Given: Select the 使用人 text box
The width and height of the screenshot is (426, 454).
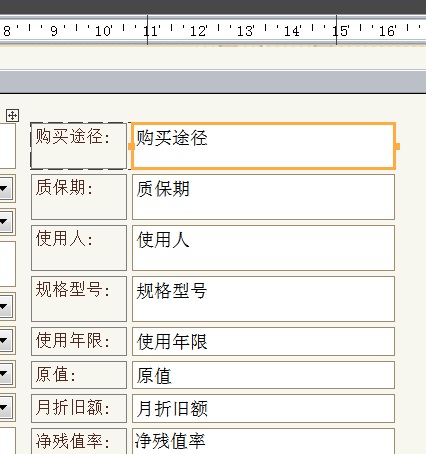Looking at the screenshot, I should pyautogui.click(x=263, y=248).
